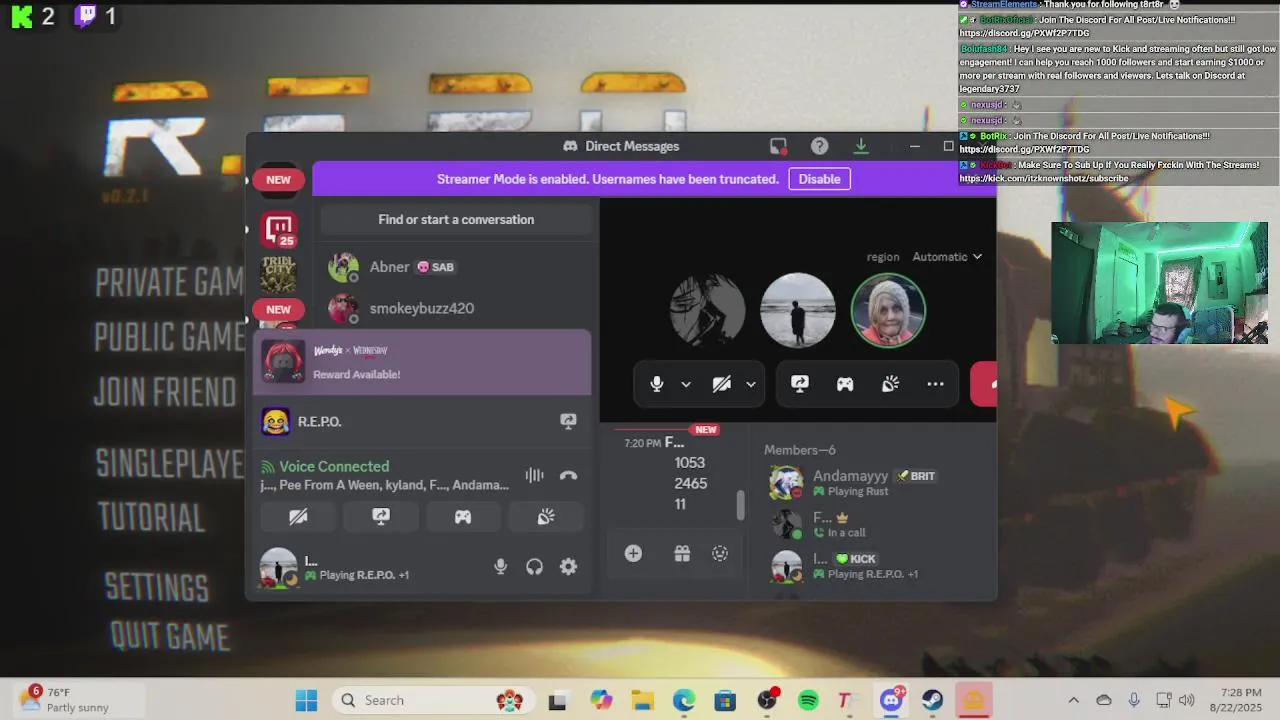This screenshot has width=1280, height=720.
Task: Open the Twitch server with 25 badge
Action: point(279,230)
